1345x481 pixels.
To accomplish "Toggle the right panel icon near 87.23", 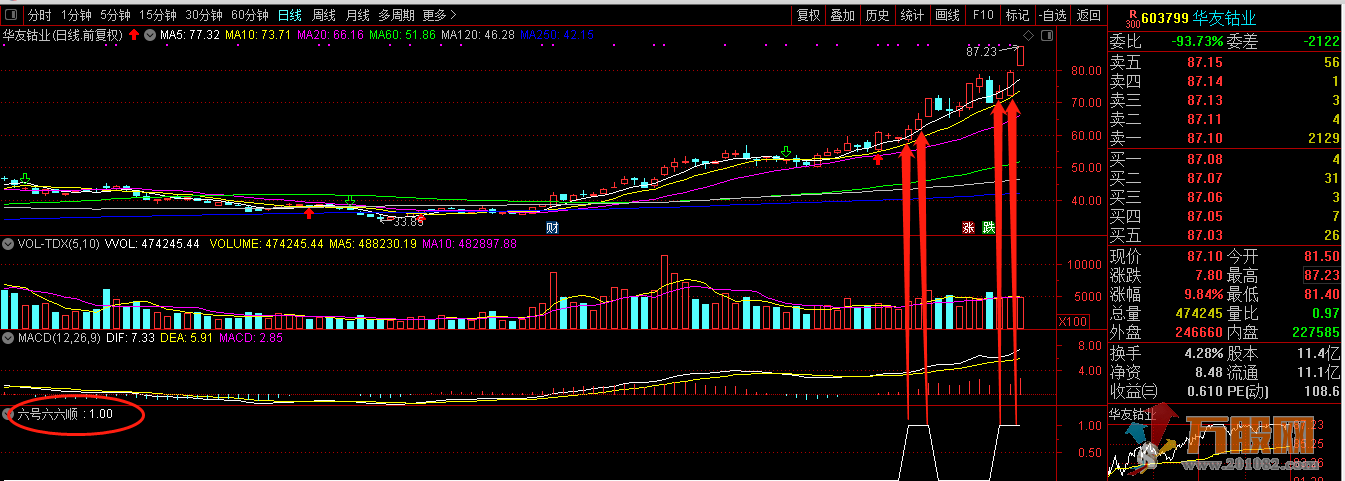I will point(1046,35).
